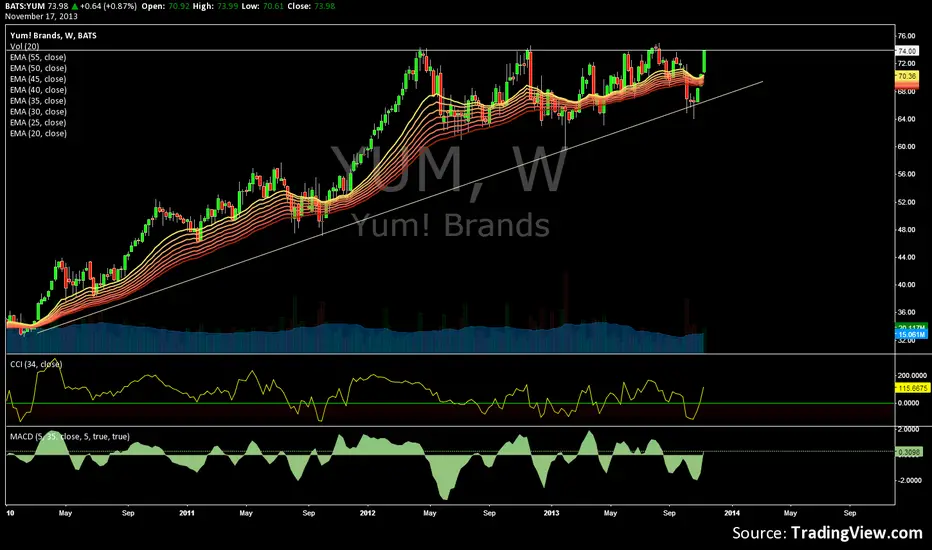Click the latest tall green weekly candle

704,63
